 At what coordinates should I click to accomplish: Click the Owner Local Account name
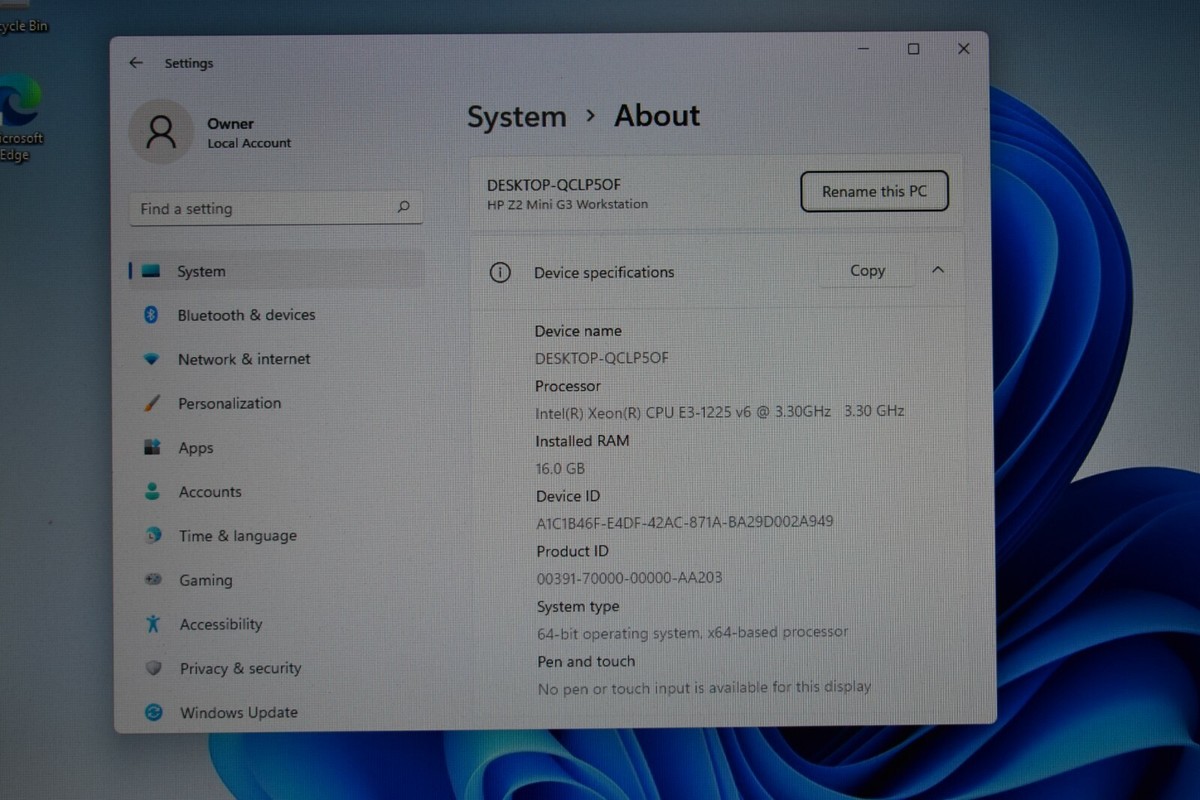tap(249, 133)
